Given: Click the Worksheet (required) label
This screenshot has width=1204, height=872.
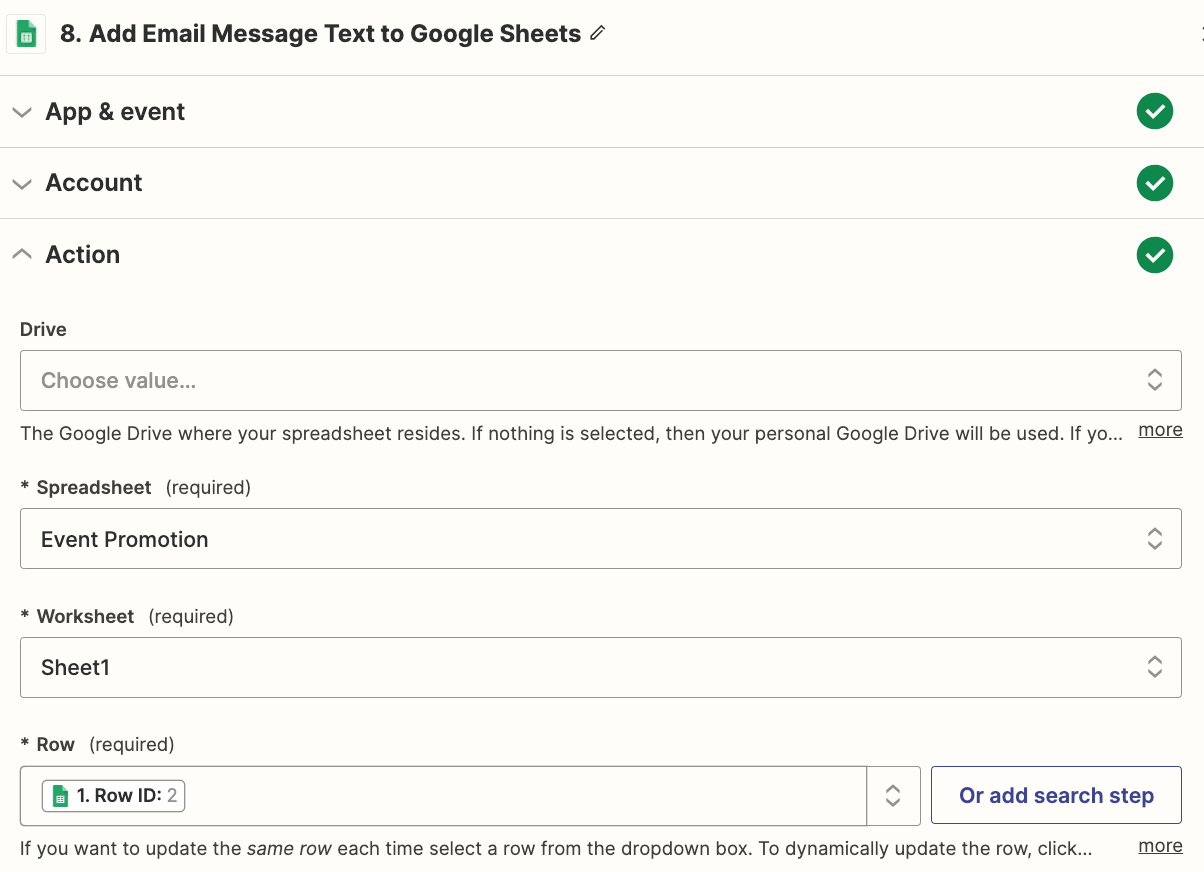Looking at the screenshot, I should (x=127, y=616).
